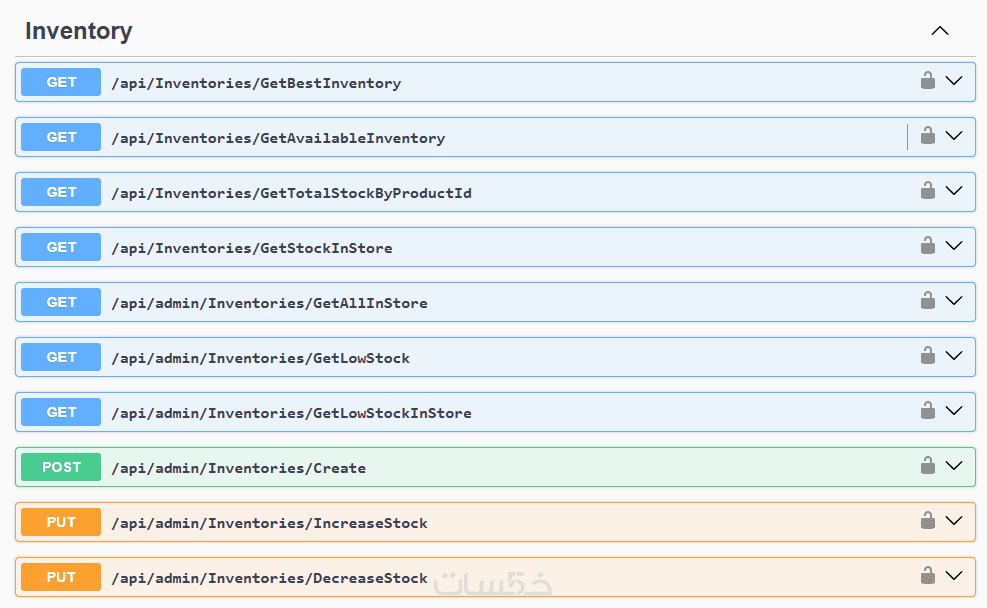987x608 pixels.
Task: Expand the GetBestInventory endpoint chevron
Action: [x=954, y=81]
